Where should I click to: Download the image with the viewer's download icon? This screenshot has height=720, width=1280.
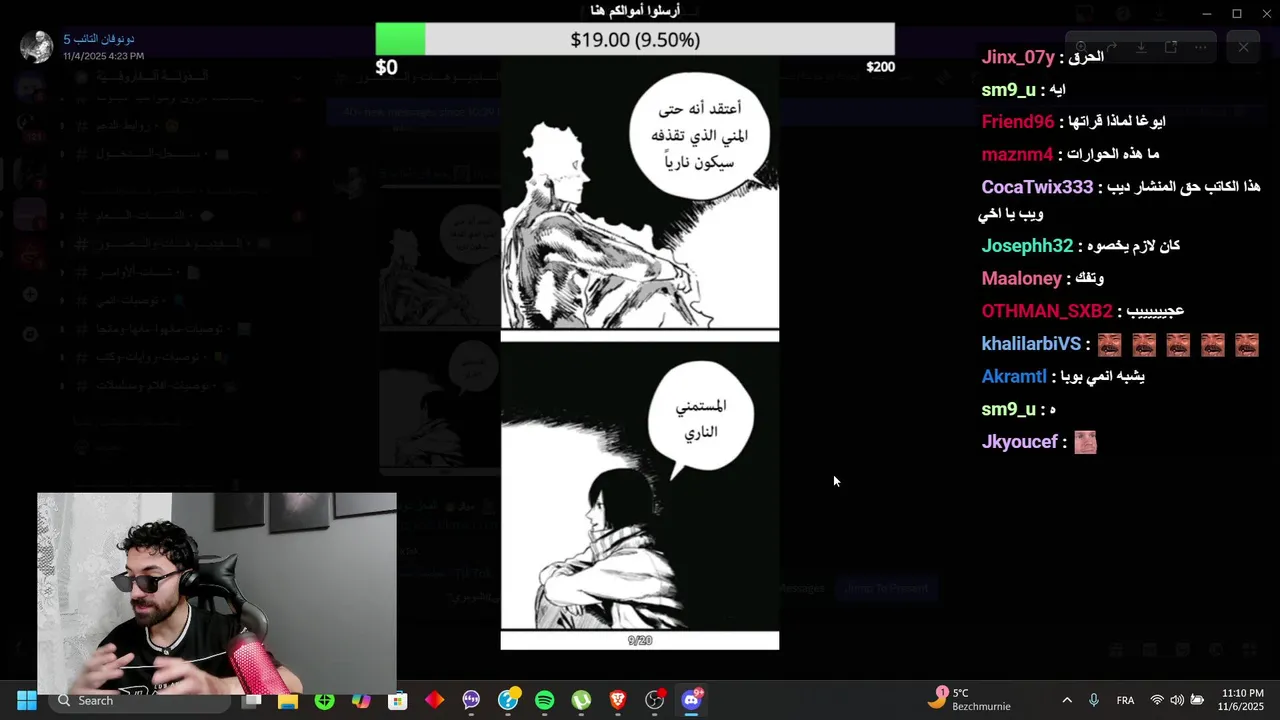tap(1141, 47)
